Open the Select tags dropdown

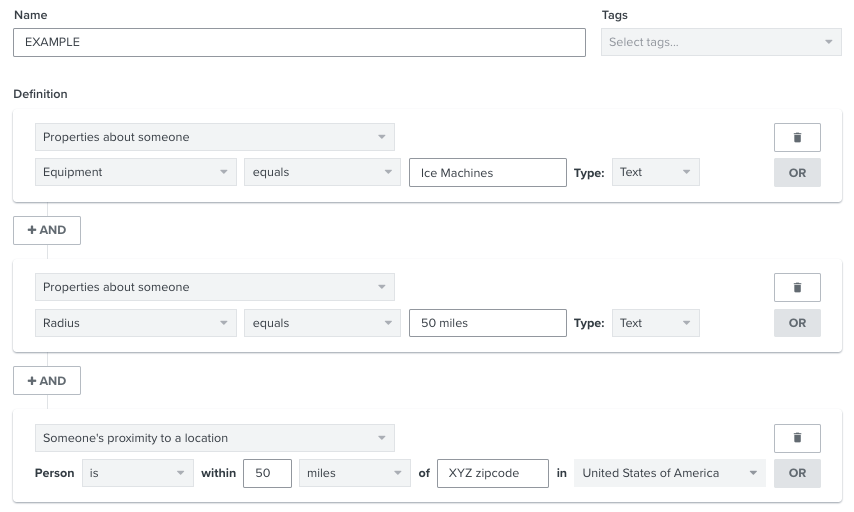pyautogui.click(x=721, y=42)
